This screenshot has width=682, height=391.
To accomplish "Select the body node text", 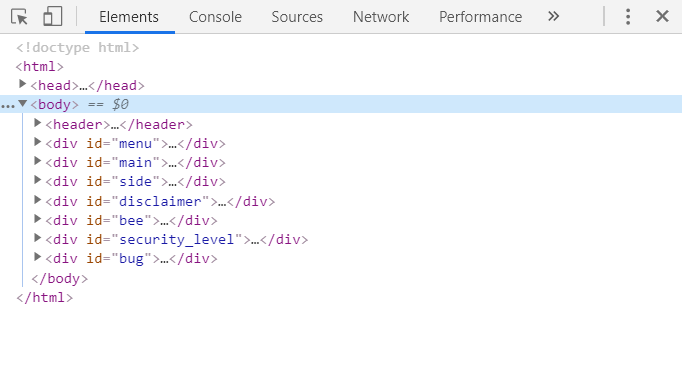I will (x=55, y=104).
